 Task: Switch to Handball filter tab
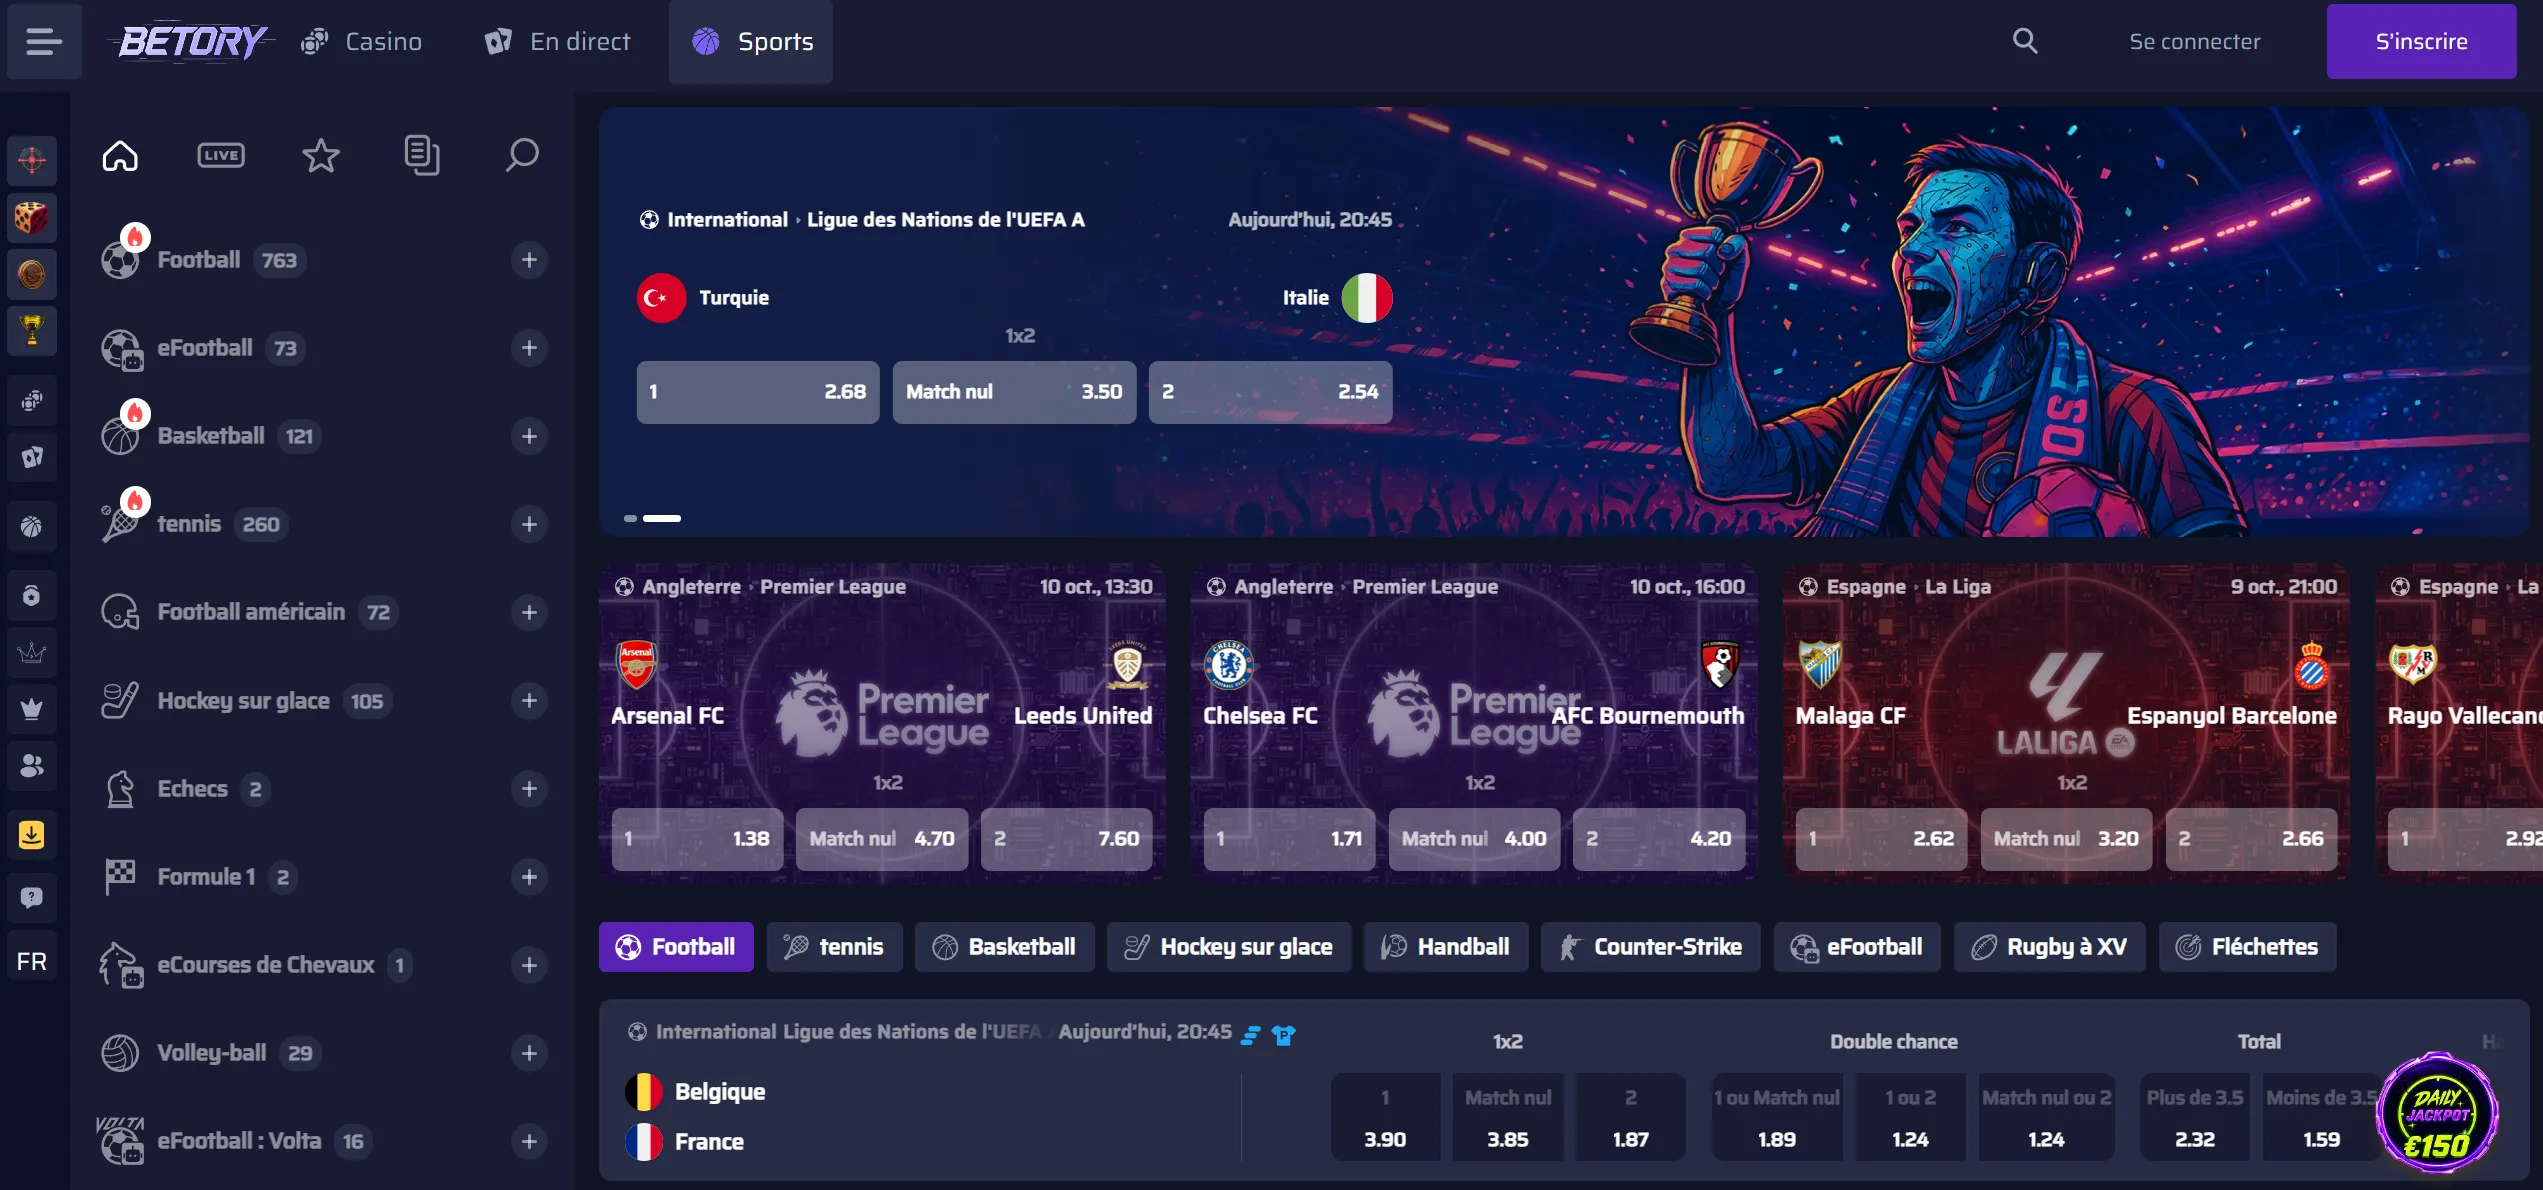point(1445,946)
